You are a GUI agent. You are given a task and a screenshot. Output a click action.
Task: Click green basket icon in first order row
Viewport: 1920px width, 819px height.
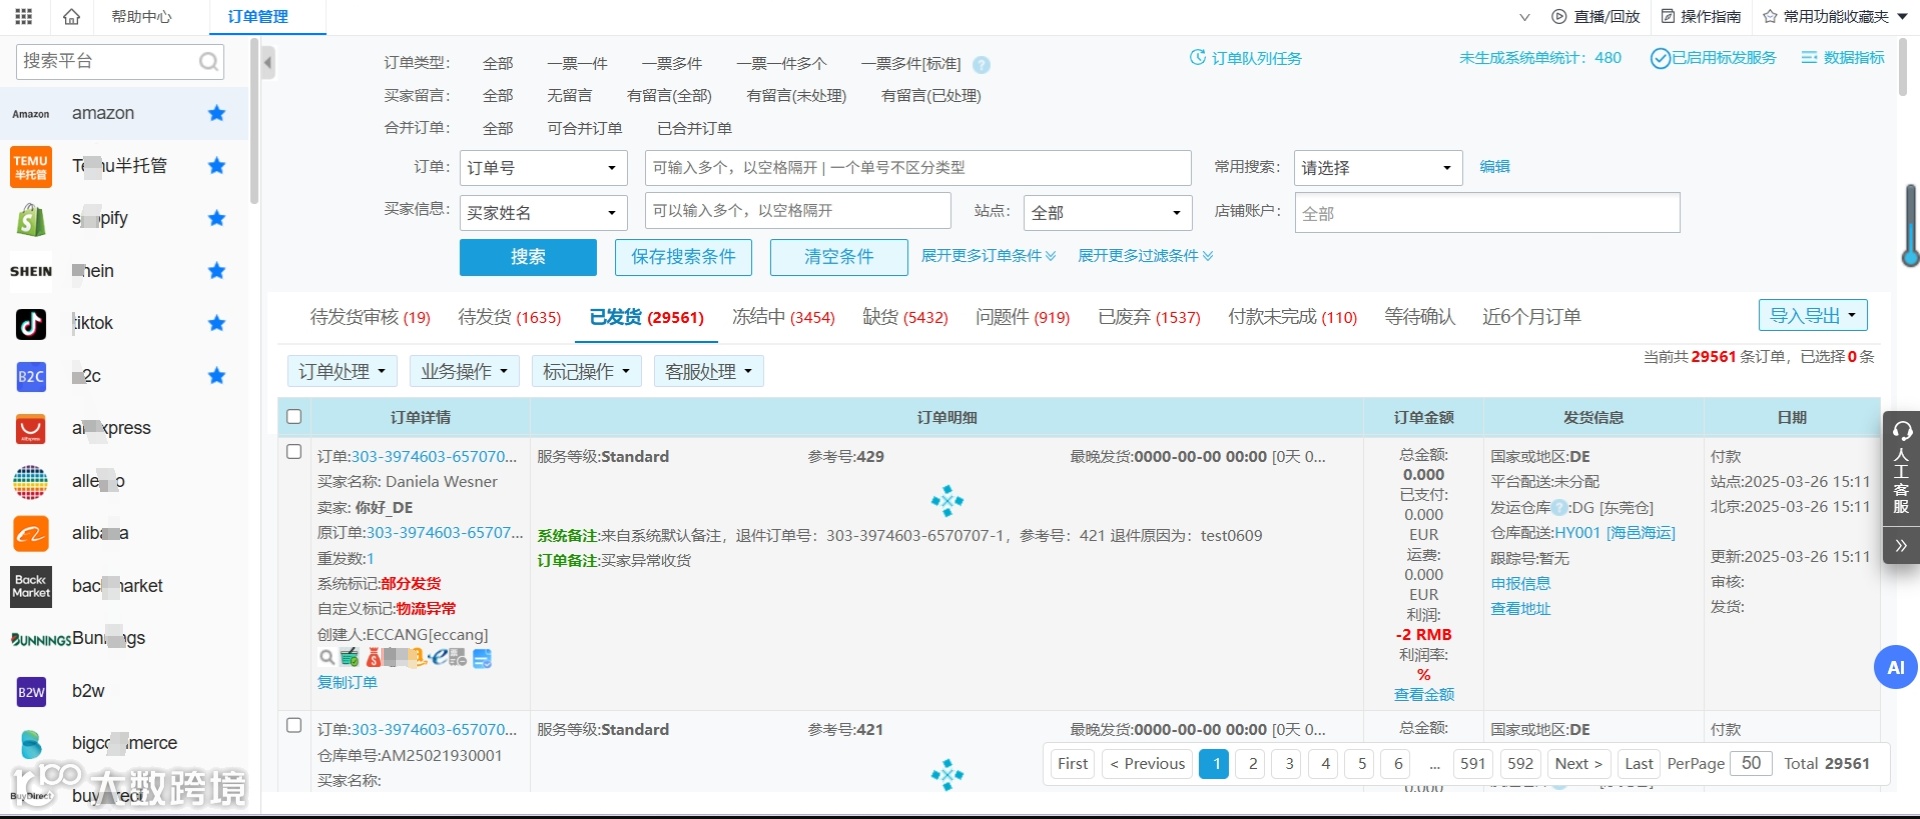[x=349, y=658]
